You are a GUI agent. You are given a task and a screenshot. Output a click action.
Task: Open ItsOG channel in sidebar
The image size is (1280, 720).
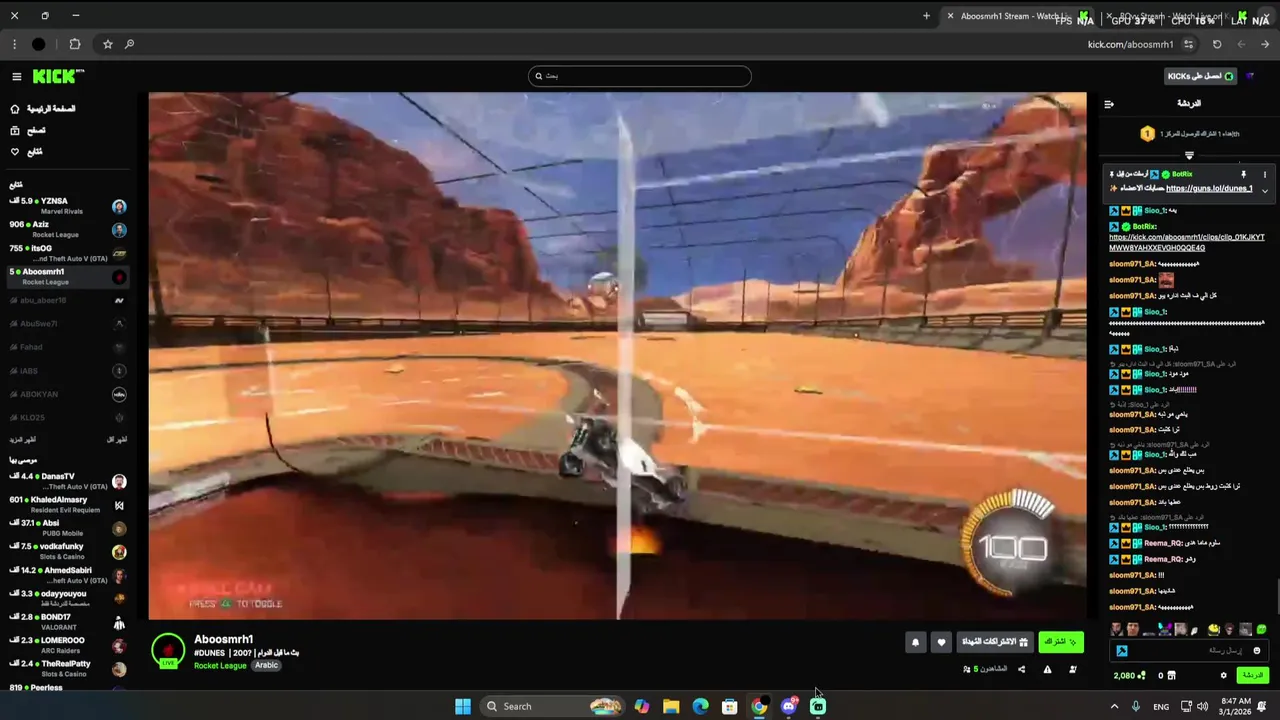tap(68, 253)
